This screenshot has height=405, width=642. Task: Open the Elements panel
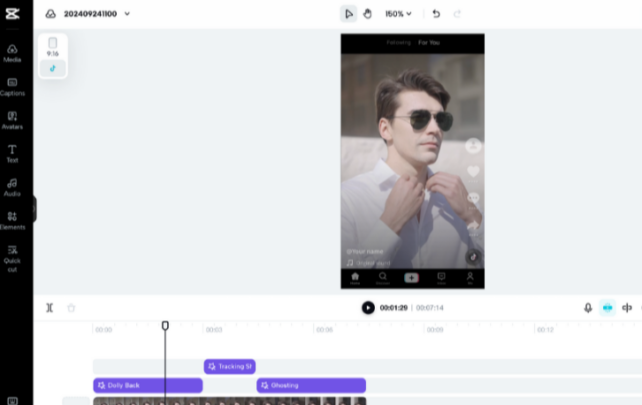tap(12, 221)
